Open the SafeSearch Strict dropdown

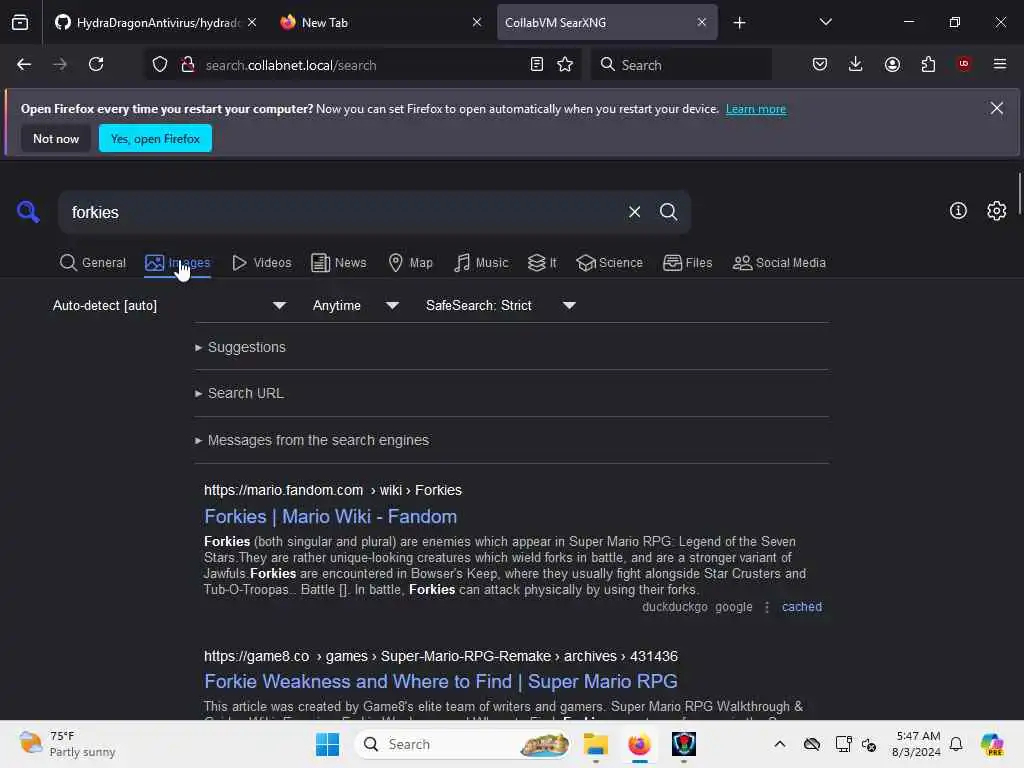[x=500, y=305]
